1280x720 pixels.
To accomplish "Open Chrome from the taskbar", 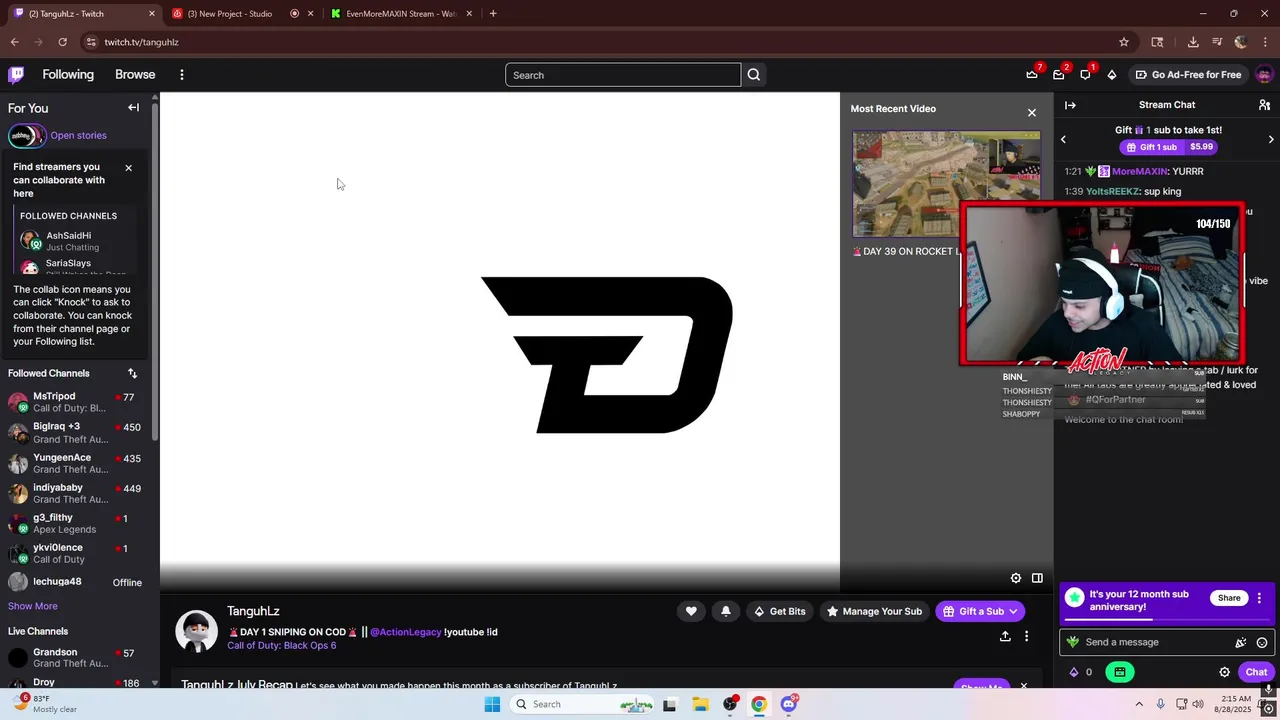I will tap(759, 704).
